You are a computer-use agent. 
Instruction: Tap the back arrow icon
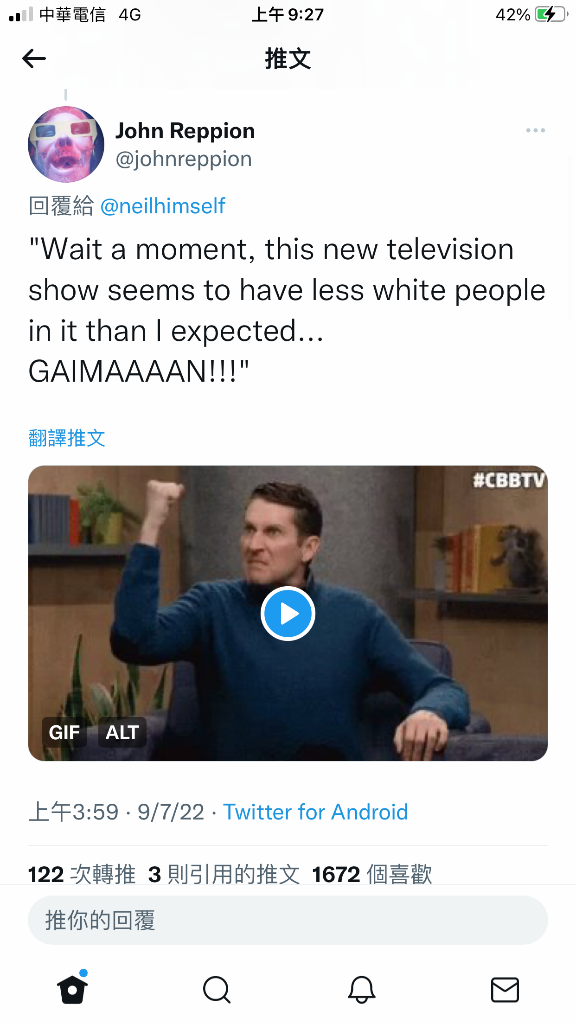pos(34,59)
